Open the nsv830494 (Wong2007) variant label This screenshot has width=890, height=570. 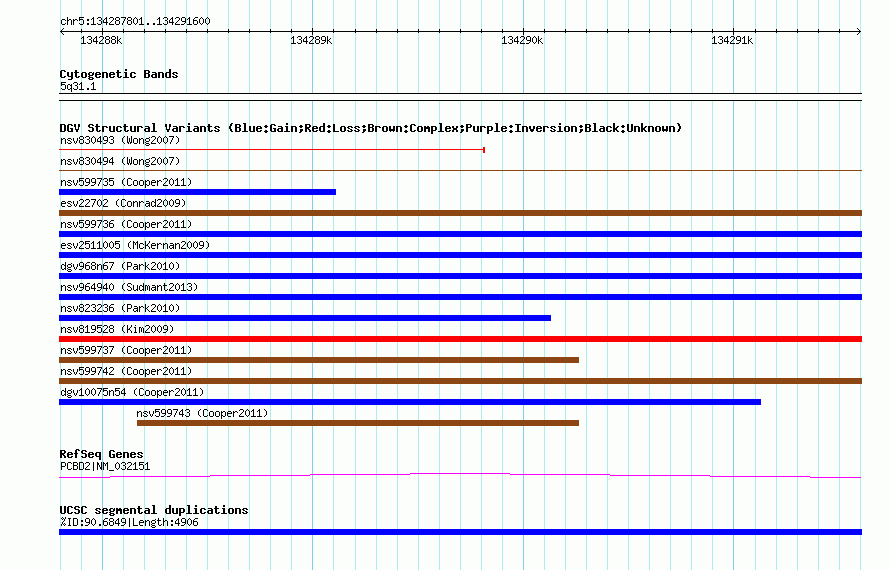(120, 161)
